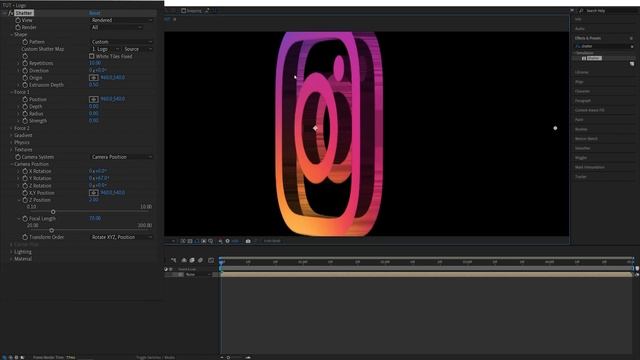
Task: Toggle stopwatch for Force 1 Depth
Action: click(x=25, y=107)
